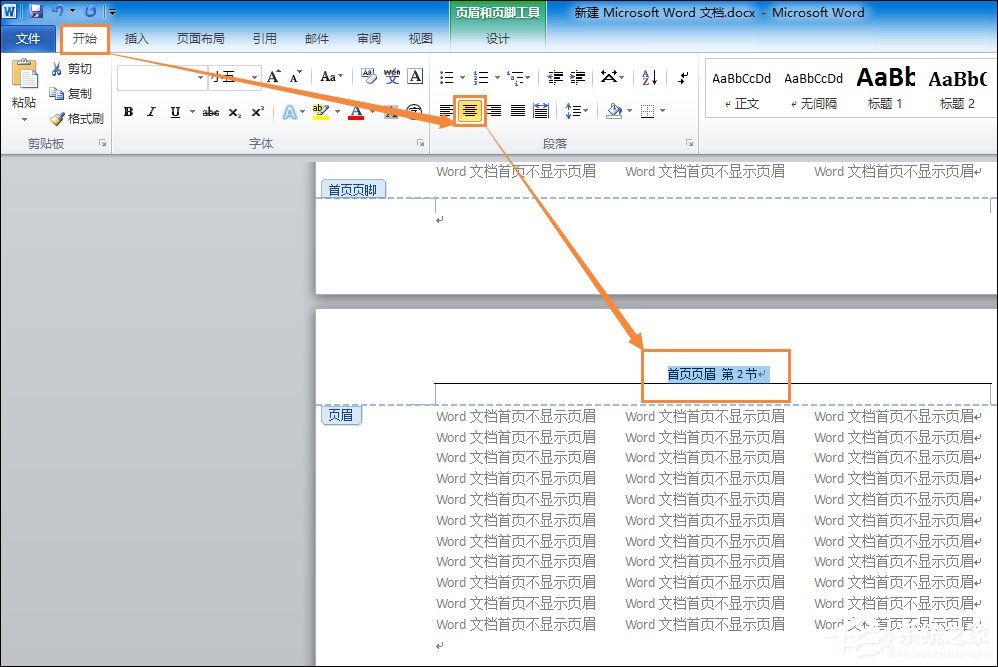Click the Save icon in quick access toolbar
998x667 pixels.
(36, 12)
